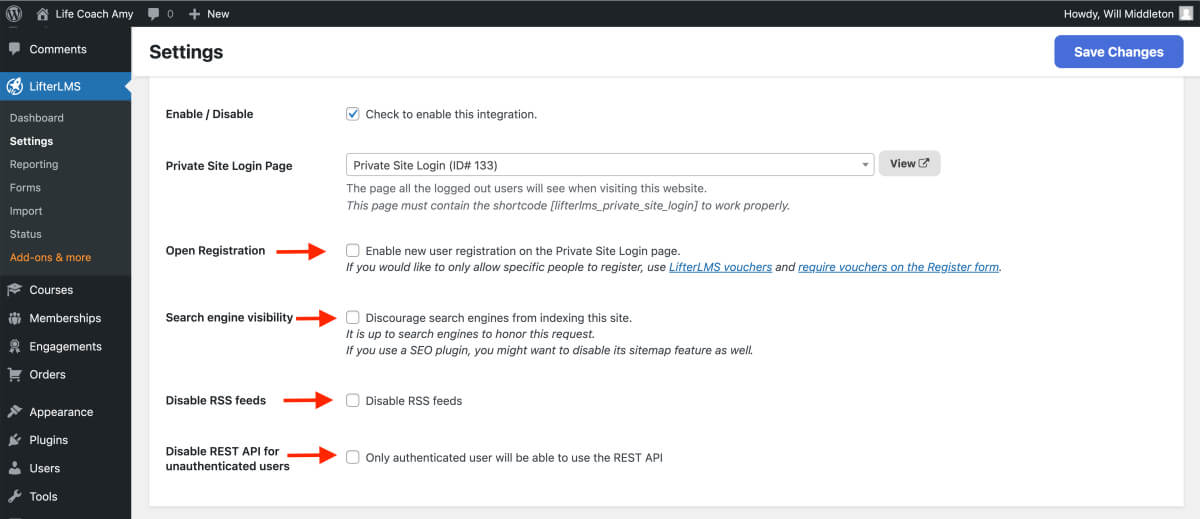Open the comments bubble icon in admin bar
Screen dimensions: 1200x519
[x=152, y=14]
